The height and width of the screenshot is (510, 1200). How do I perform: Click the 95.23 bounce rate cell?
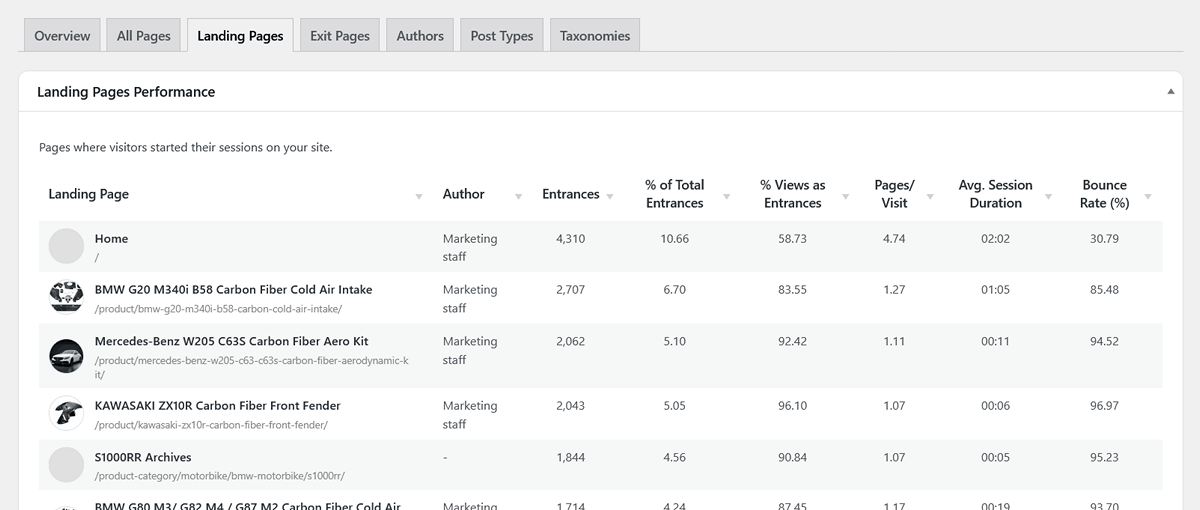click(1104, 457)
